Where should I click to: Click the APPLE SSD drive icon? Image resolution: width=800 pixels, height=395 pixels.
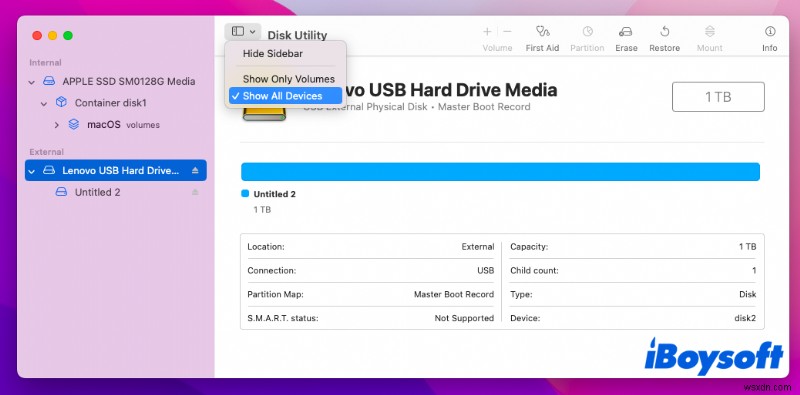pyautogui.click(x=49, y=82)
